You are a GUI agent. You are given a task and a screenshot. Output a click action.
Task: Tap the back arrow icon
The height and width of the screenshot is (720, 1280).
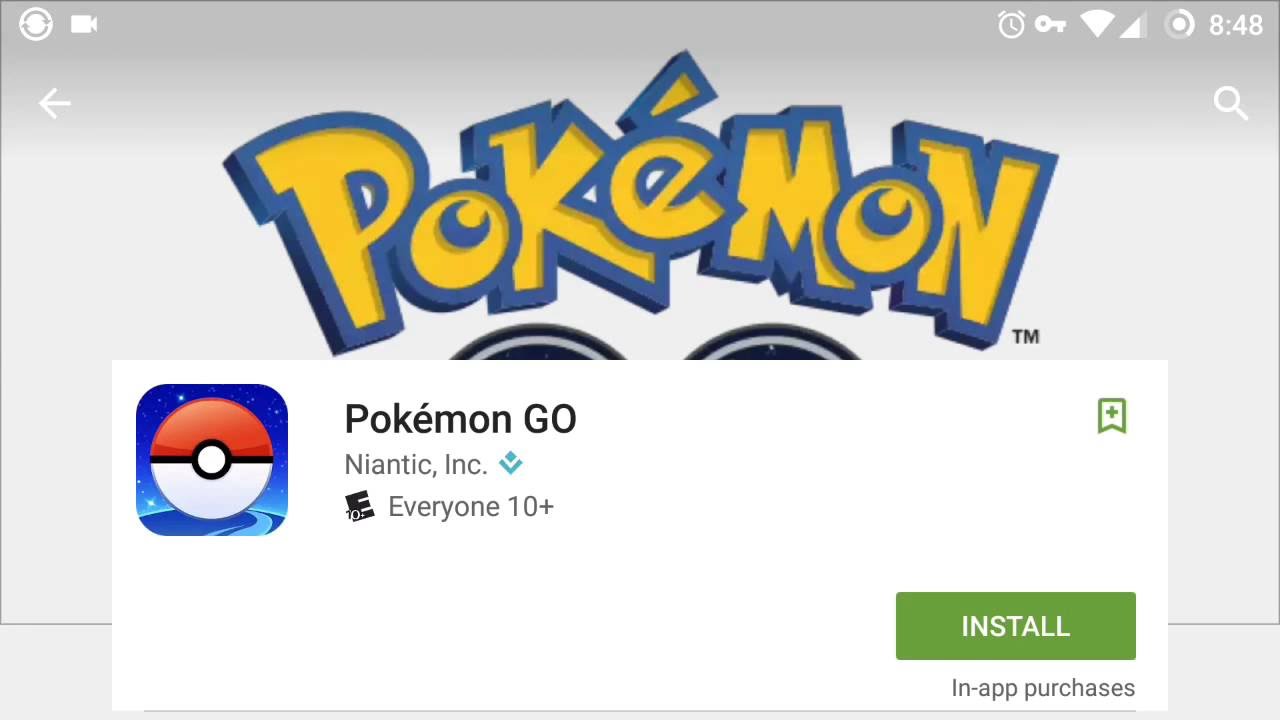click(55, 103)
